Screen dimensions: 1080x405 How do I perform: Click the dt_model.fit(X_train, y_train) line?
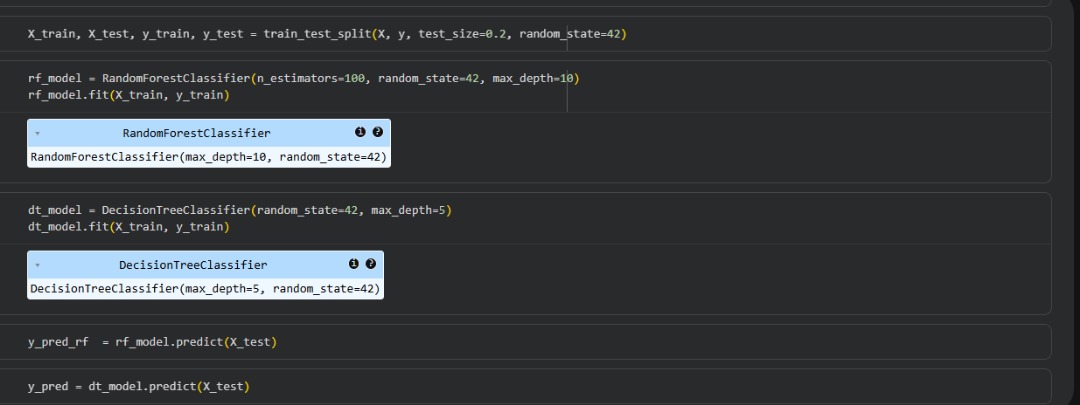tap(129, 227)
